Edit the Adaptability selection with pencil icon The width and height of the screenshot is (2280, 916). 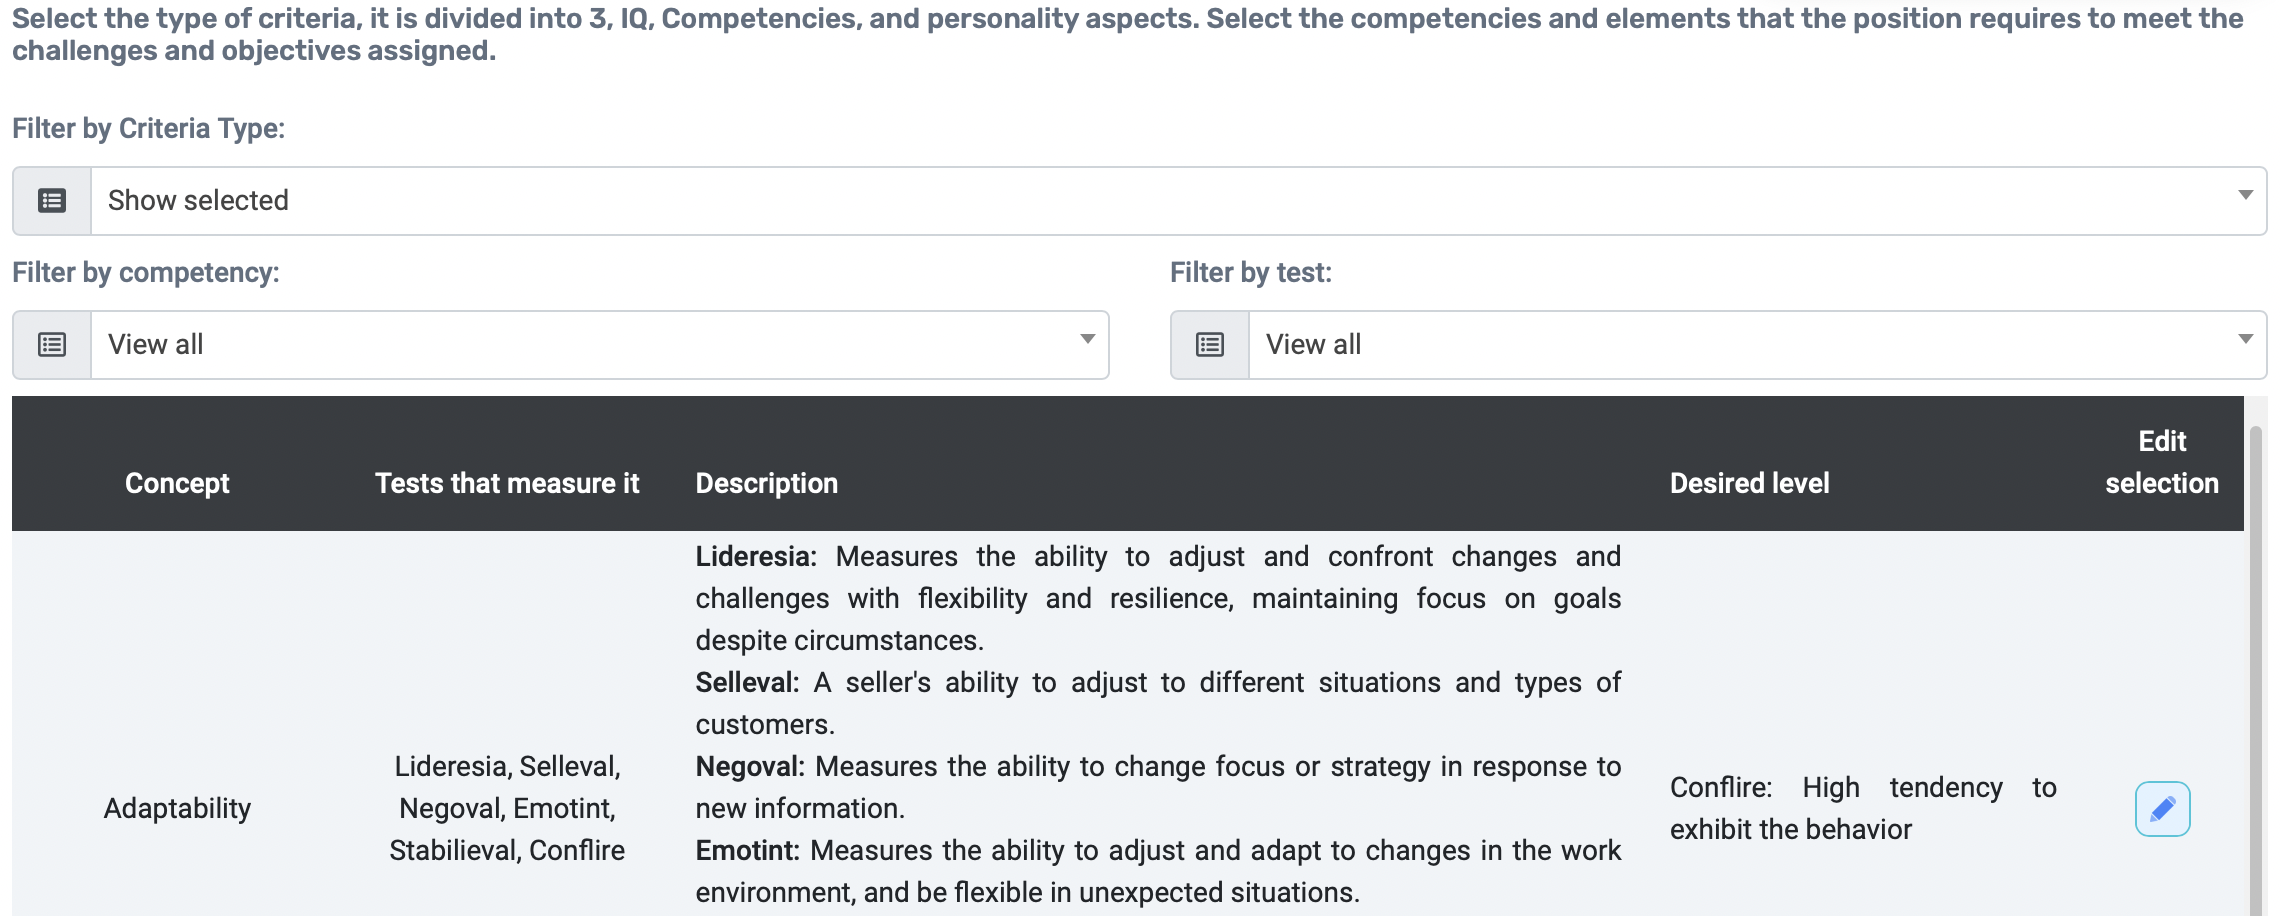coord(2162,809)
